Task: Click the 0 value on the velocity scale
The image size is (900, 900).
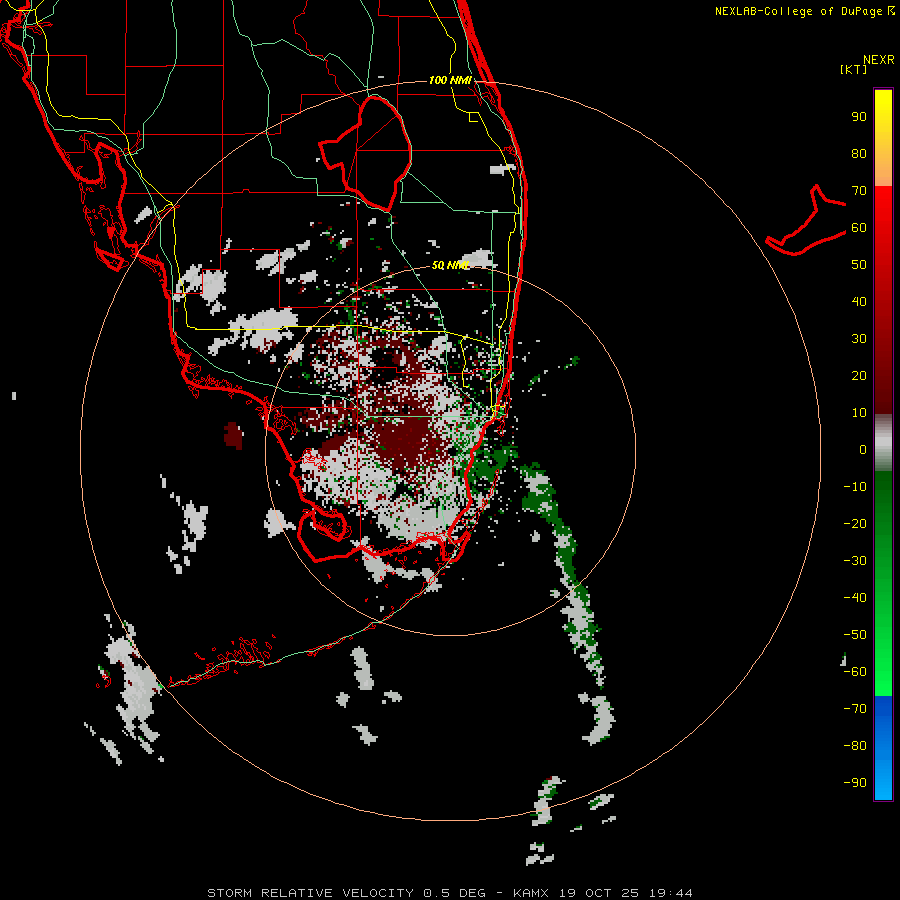Action: pyautogui.click(x=863, y=450)
